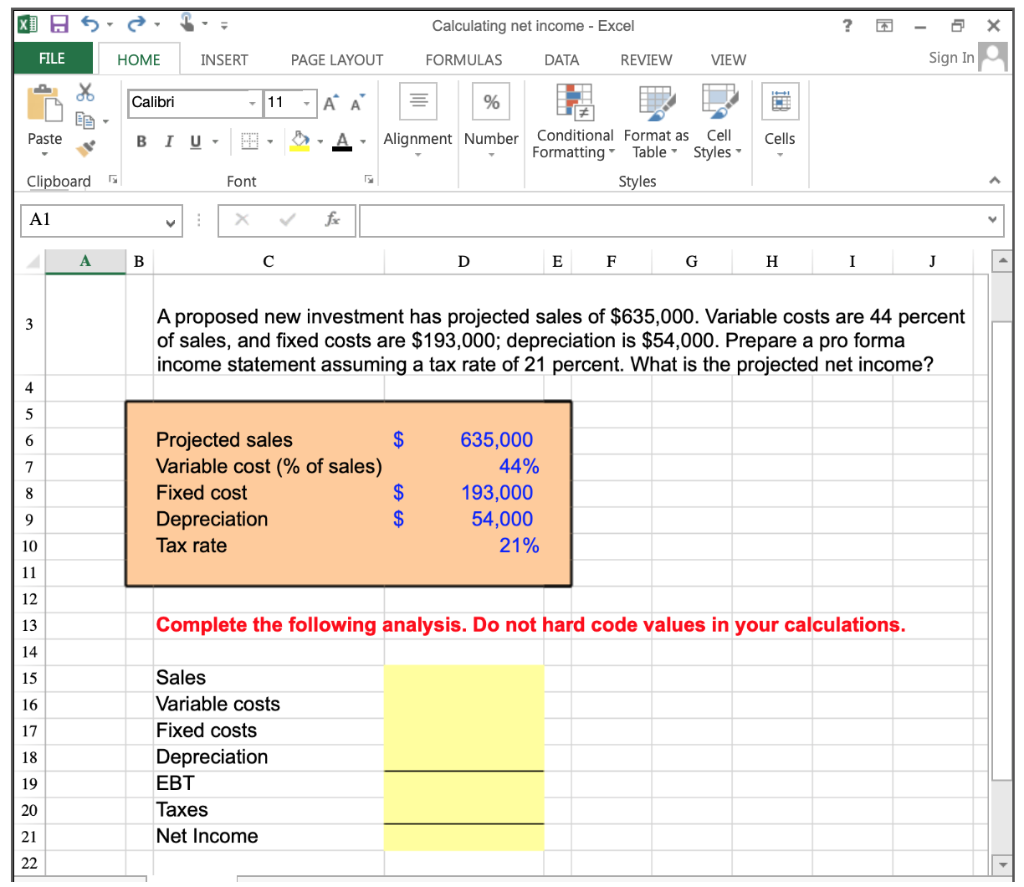Open Conditional Formatting in the Styles group
The image size is (1024, 887).
pyautogui.click(x=574, y=120)
